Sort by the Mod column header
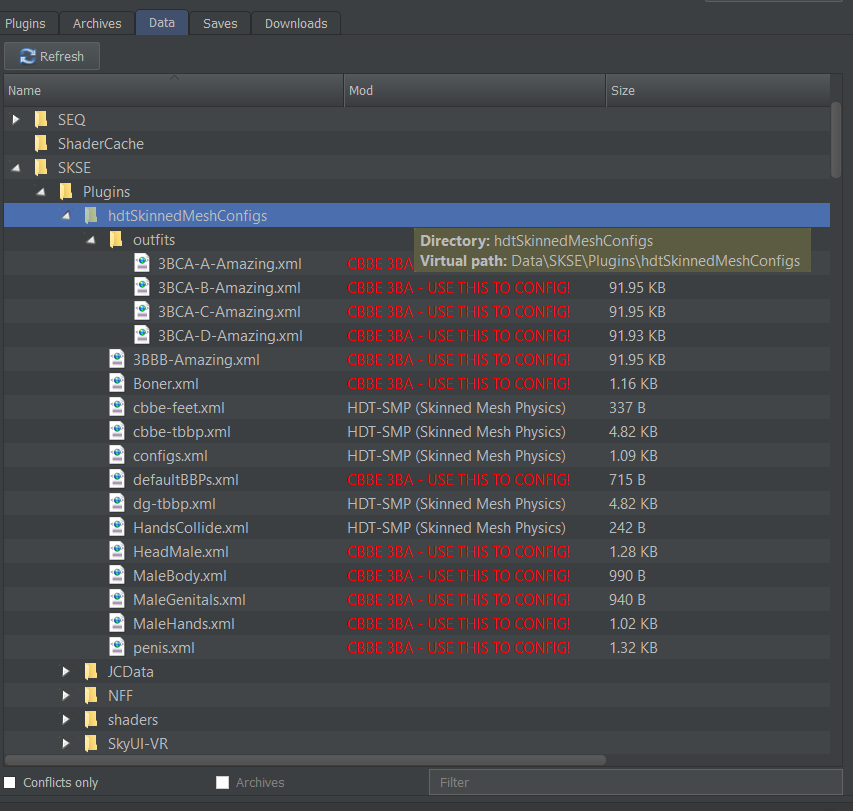853x811 pixels. [474, 90]
